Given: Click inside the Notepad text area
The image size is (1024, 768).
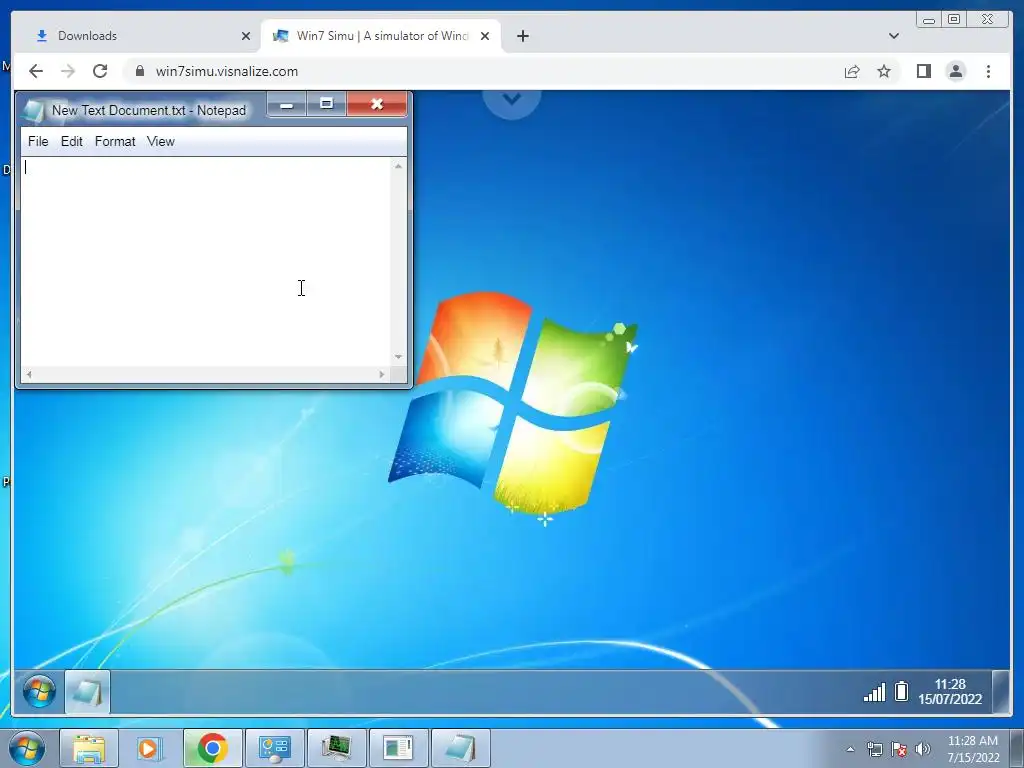Looking at the screenshot, I should point(206,261).
